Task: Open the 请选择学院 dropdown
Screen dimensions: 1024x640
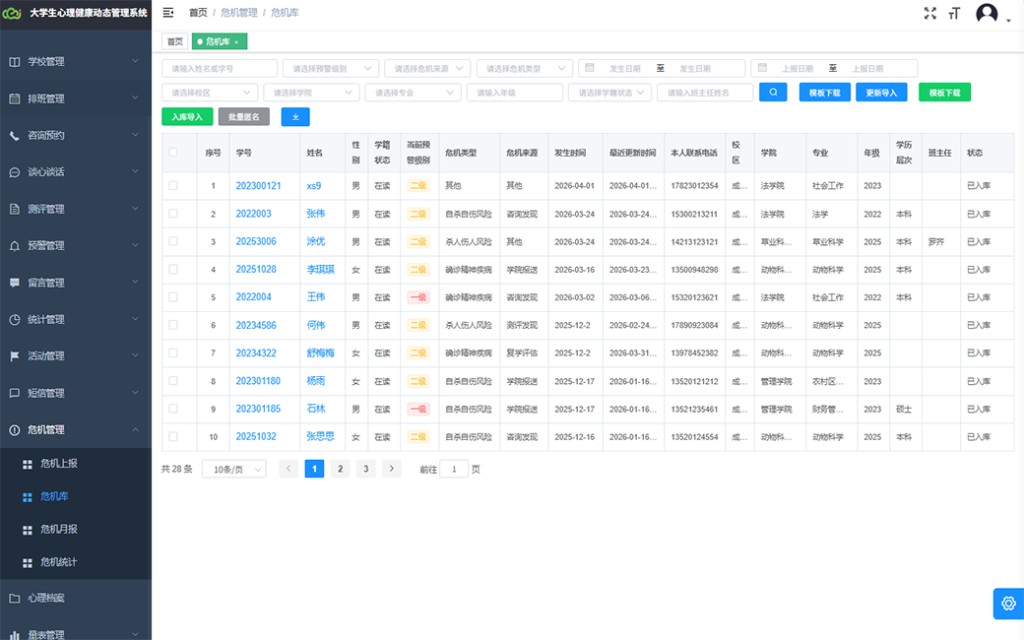Action: click(312, 92)
